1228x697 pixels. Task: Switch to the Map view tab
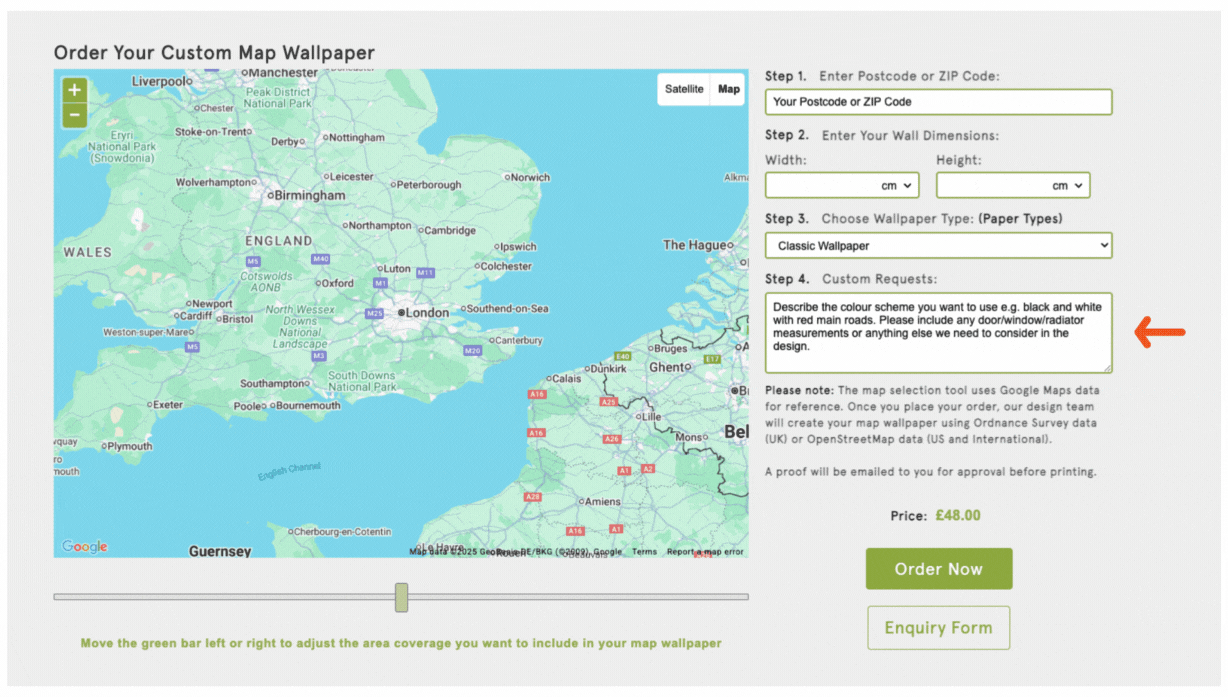click(x=729, y=89)
